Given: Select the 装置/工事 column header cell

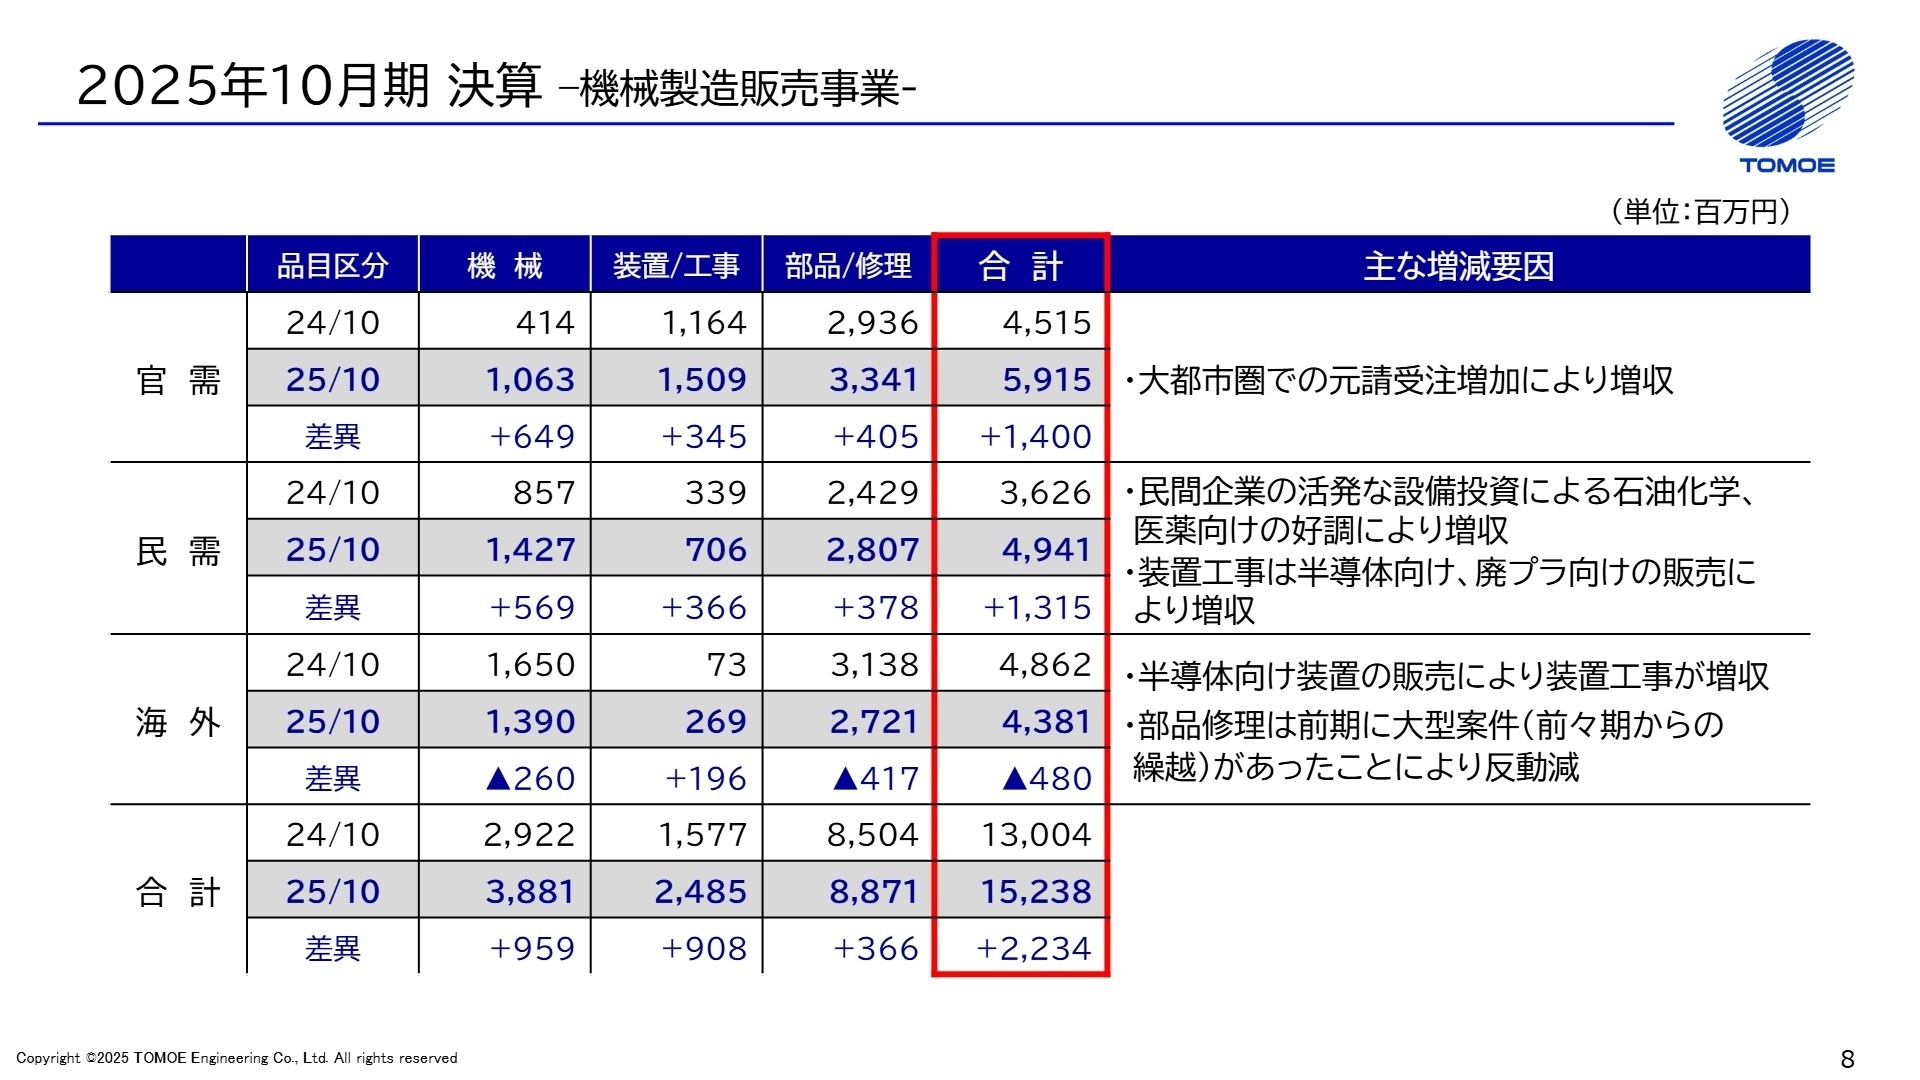Looking at the screenshot, I should (x=677, y=266).
